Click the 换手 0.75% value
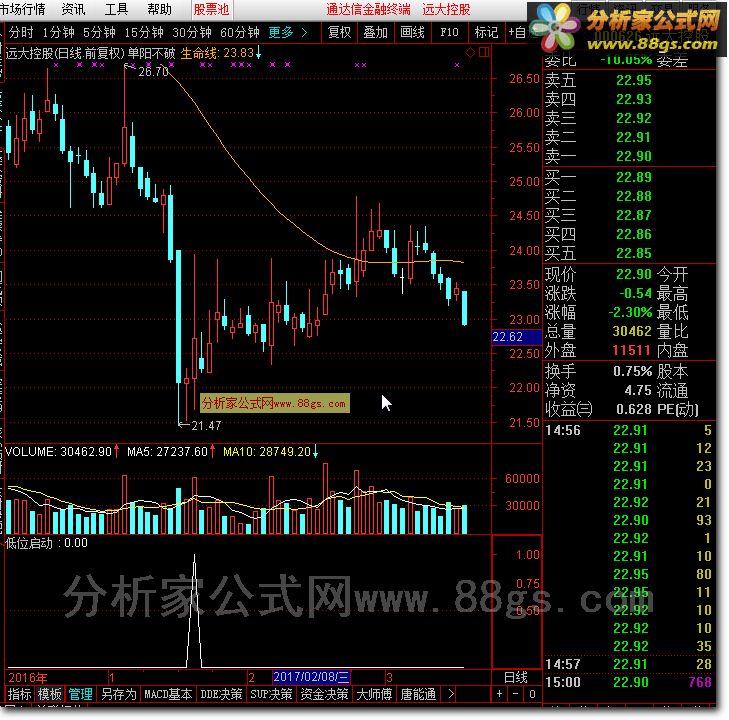 (x=633, y=371)
